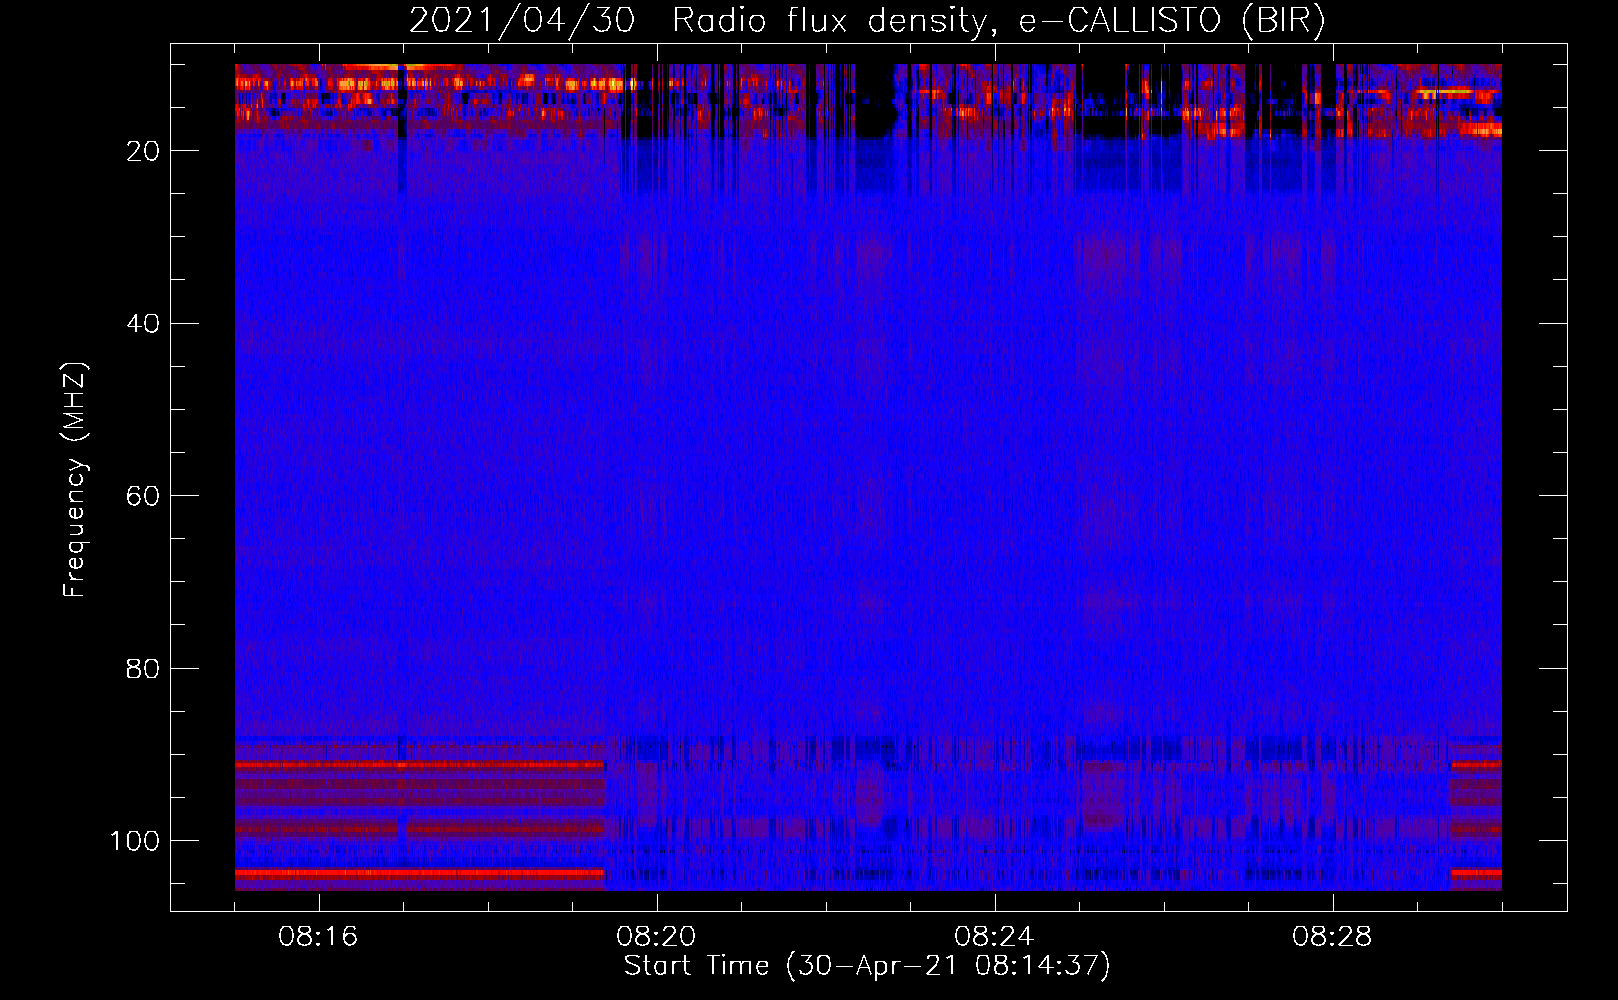1618x1000 pixels.
Task: Click the 08:16 time tick label
Action: [x=318, y=937]
